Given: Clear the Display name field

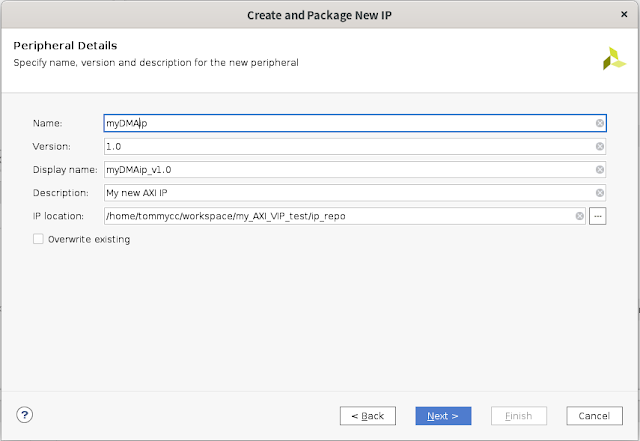Looking at the screenshot, I should tap(600, 169).
